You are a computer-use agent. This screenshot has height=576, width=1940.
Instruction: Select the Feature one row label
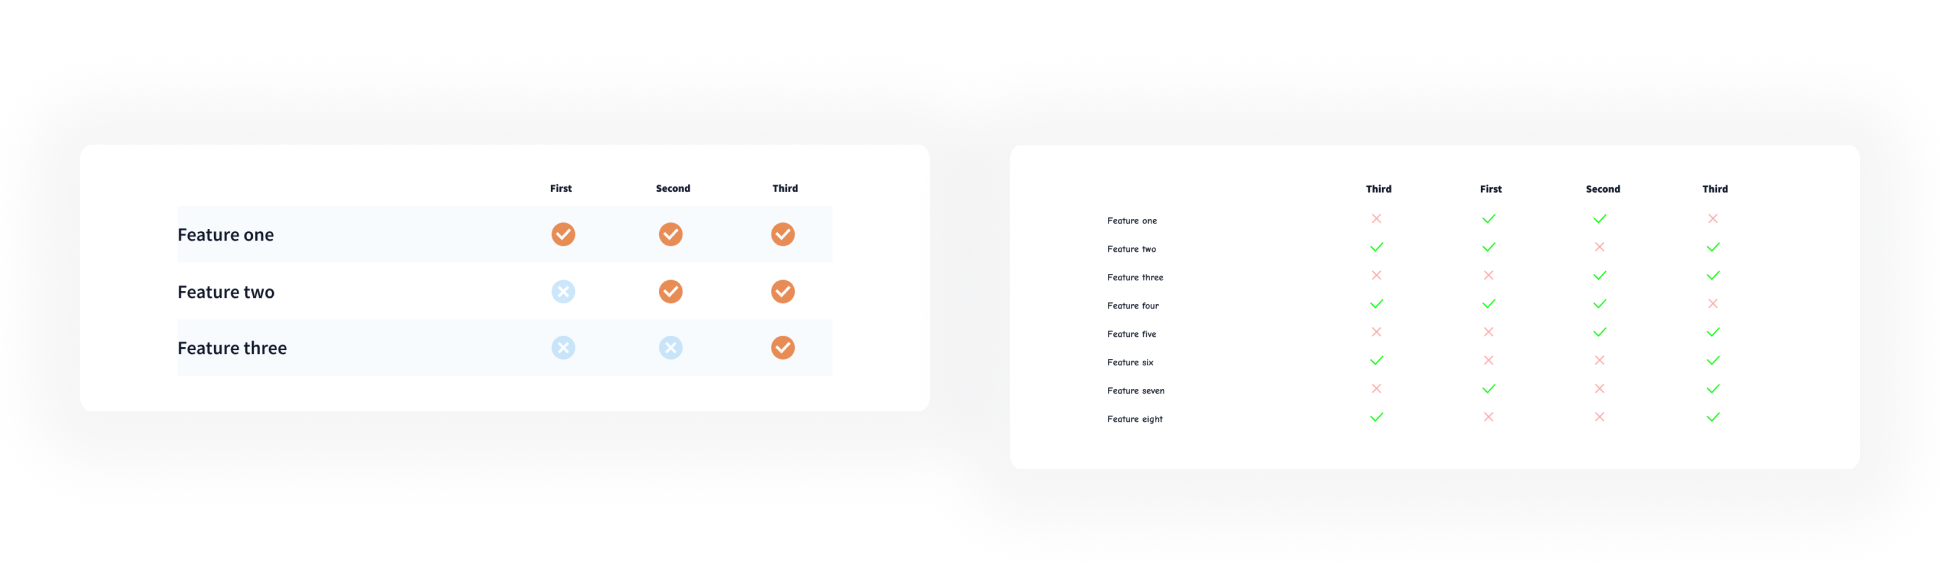point(1131,220)
